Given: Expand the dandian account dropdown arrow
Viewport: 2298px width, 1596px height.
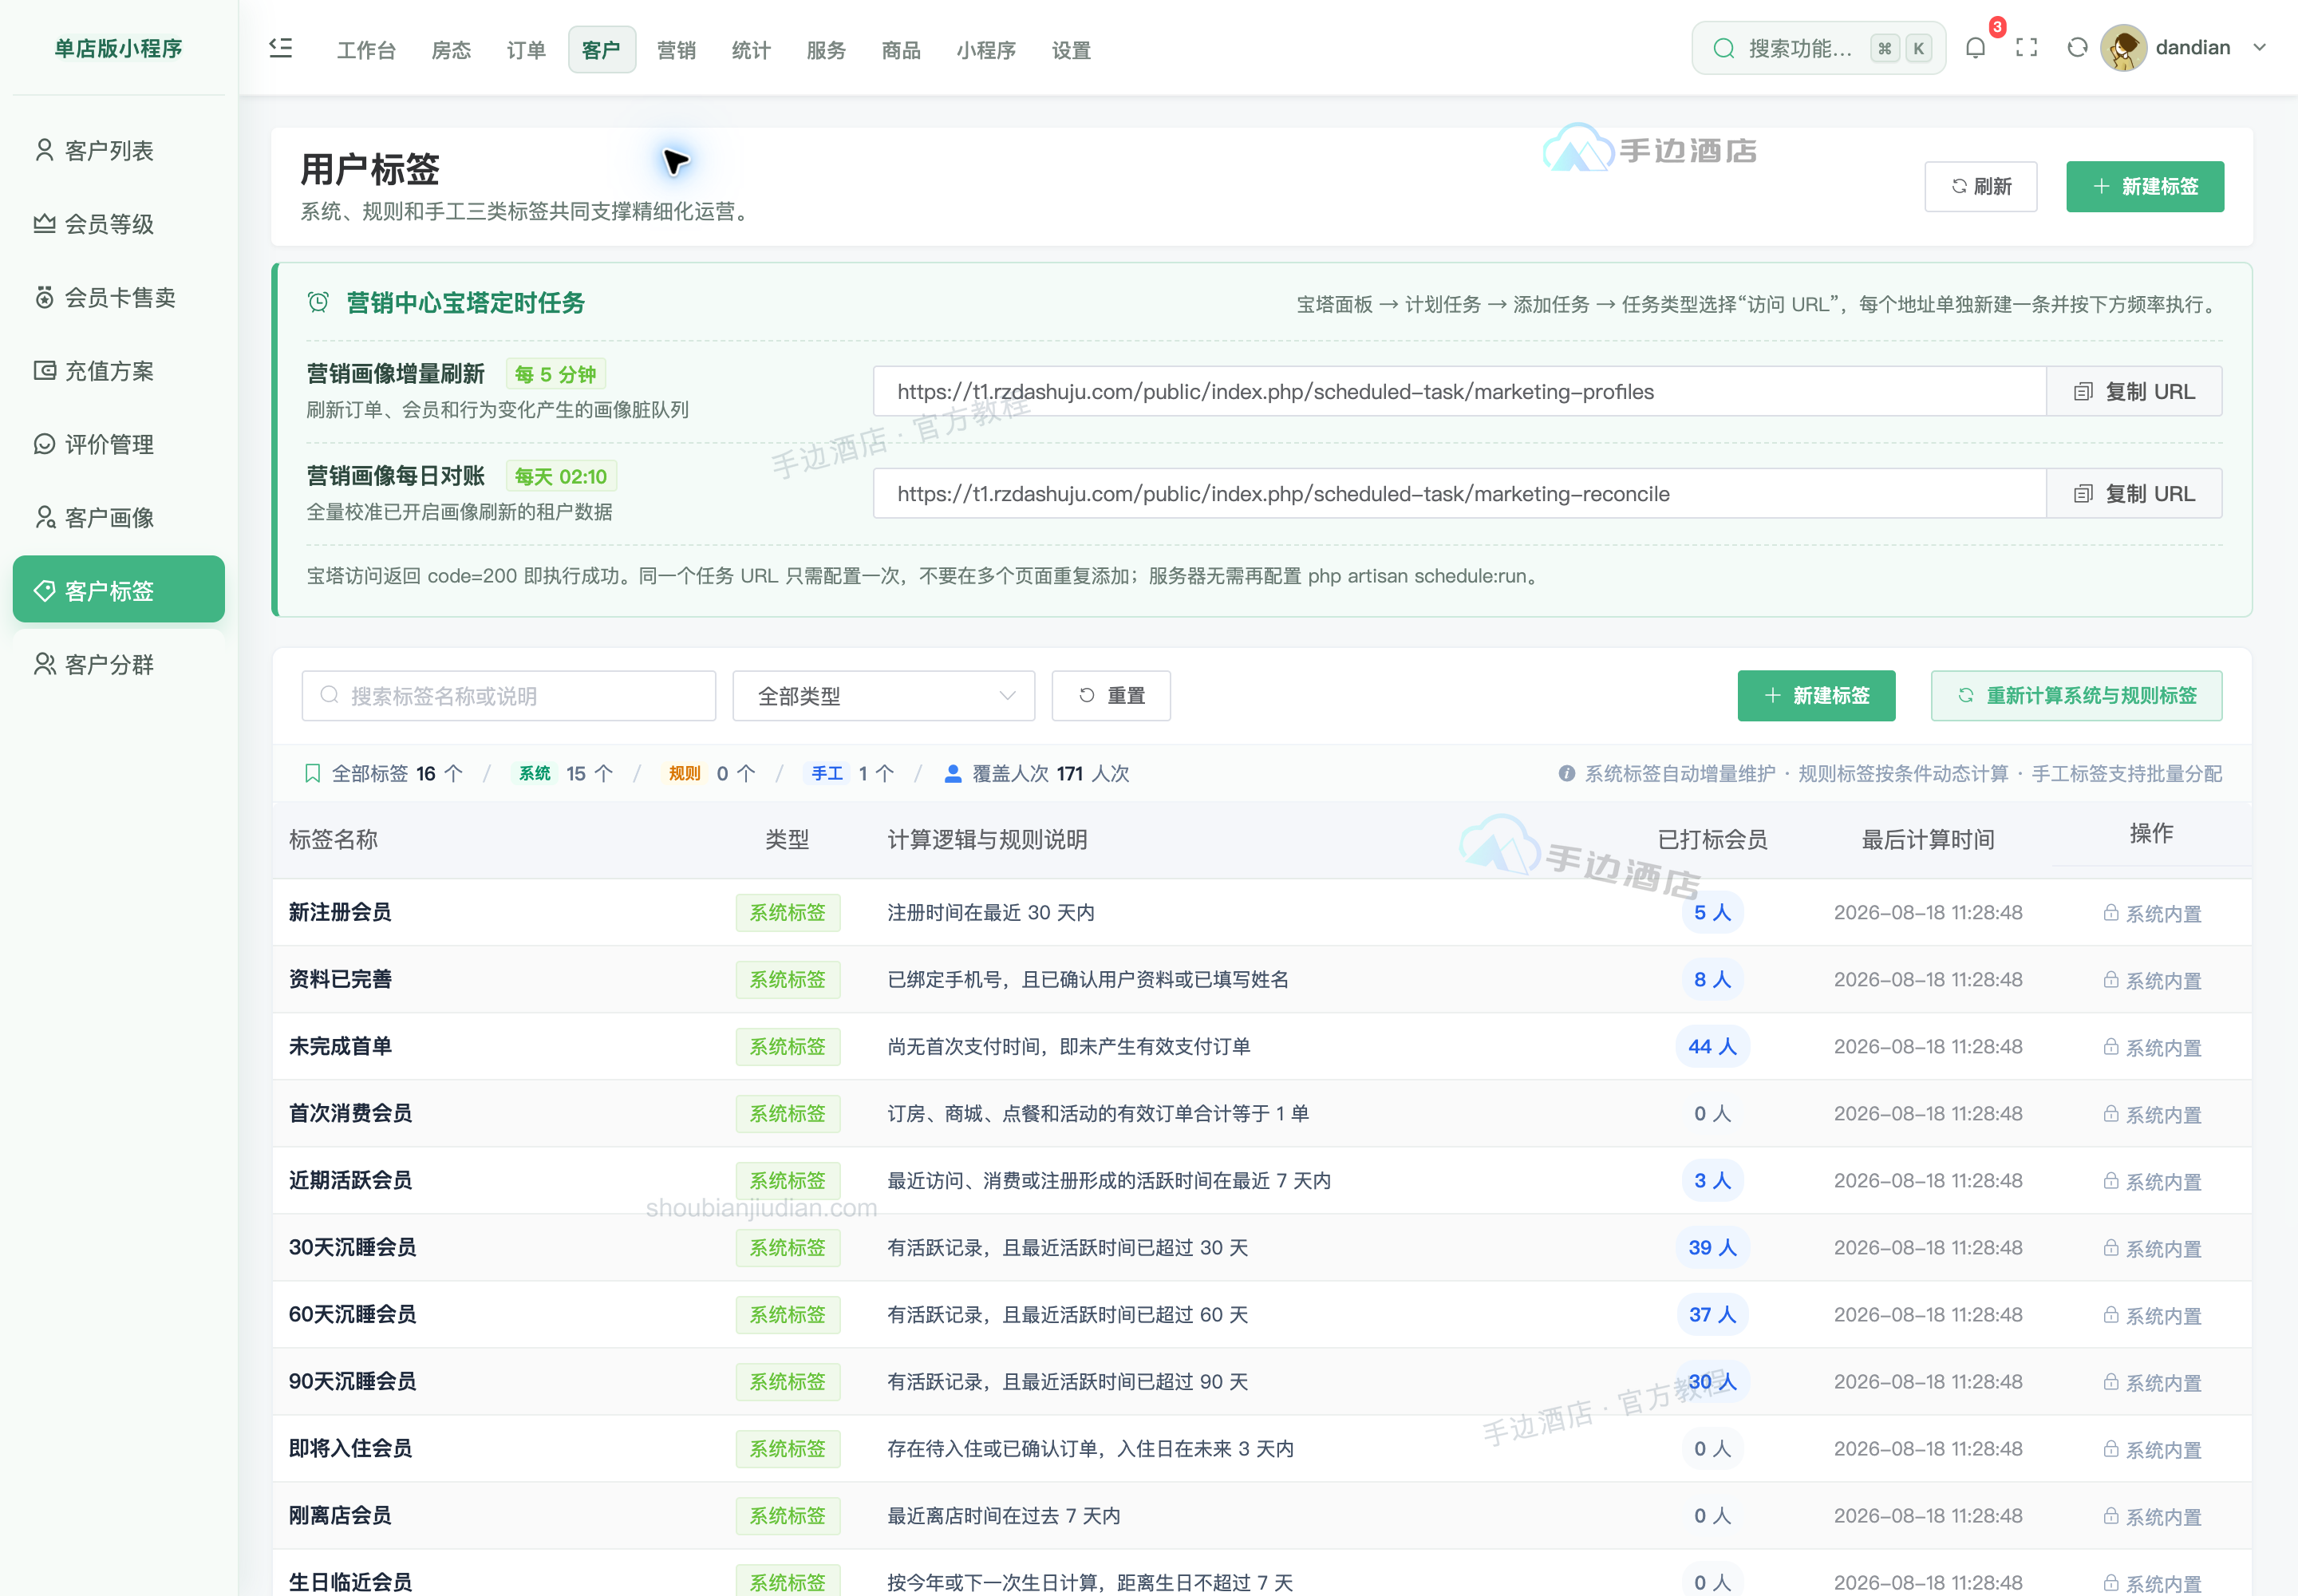Looking at the screenshot, I should tap(2259, 48).
